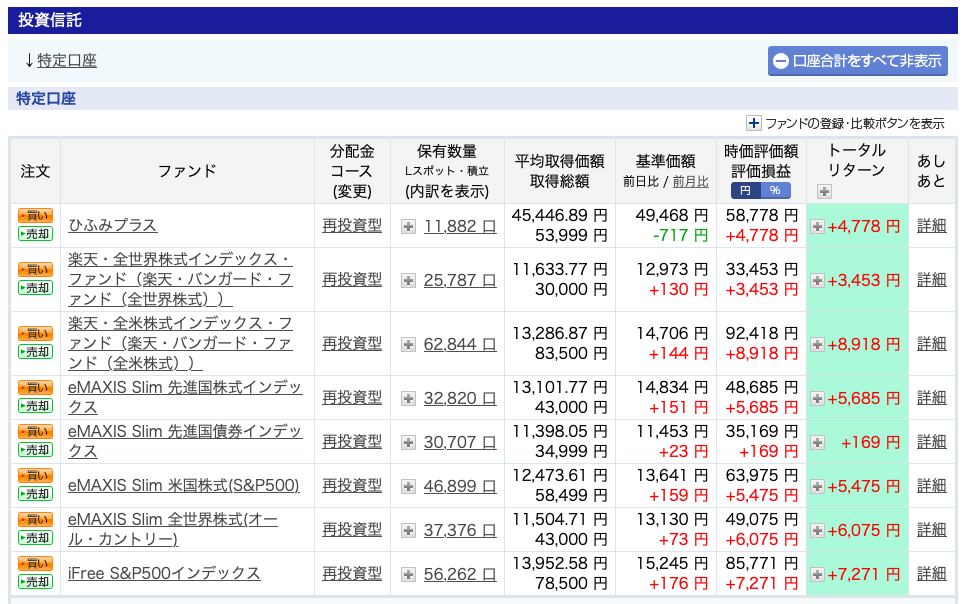Jump to 特定口座 anchor link

pos(67,60)
